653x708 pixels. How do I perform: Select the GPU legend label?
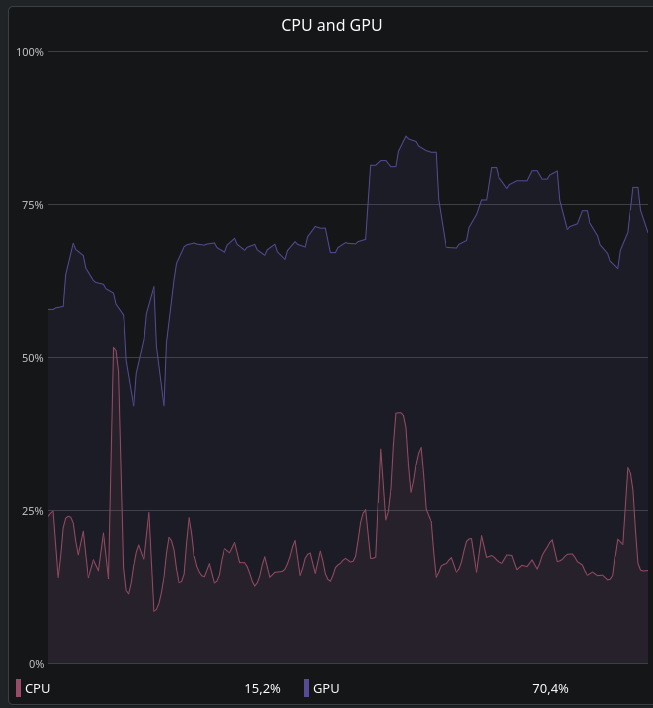(326, 689)
